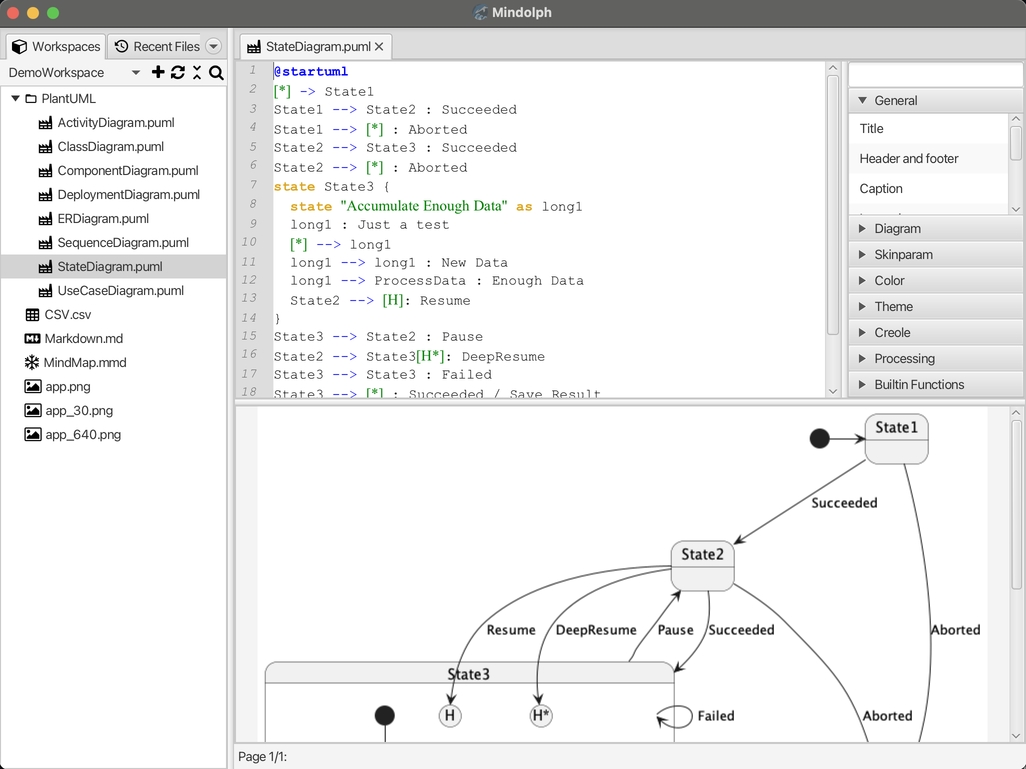The width and height of the screenshot is (1026, 769).
Task: Click the add-workspace plus icon
Action: (158, 72)
